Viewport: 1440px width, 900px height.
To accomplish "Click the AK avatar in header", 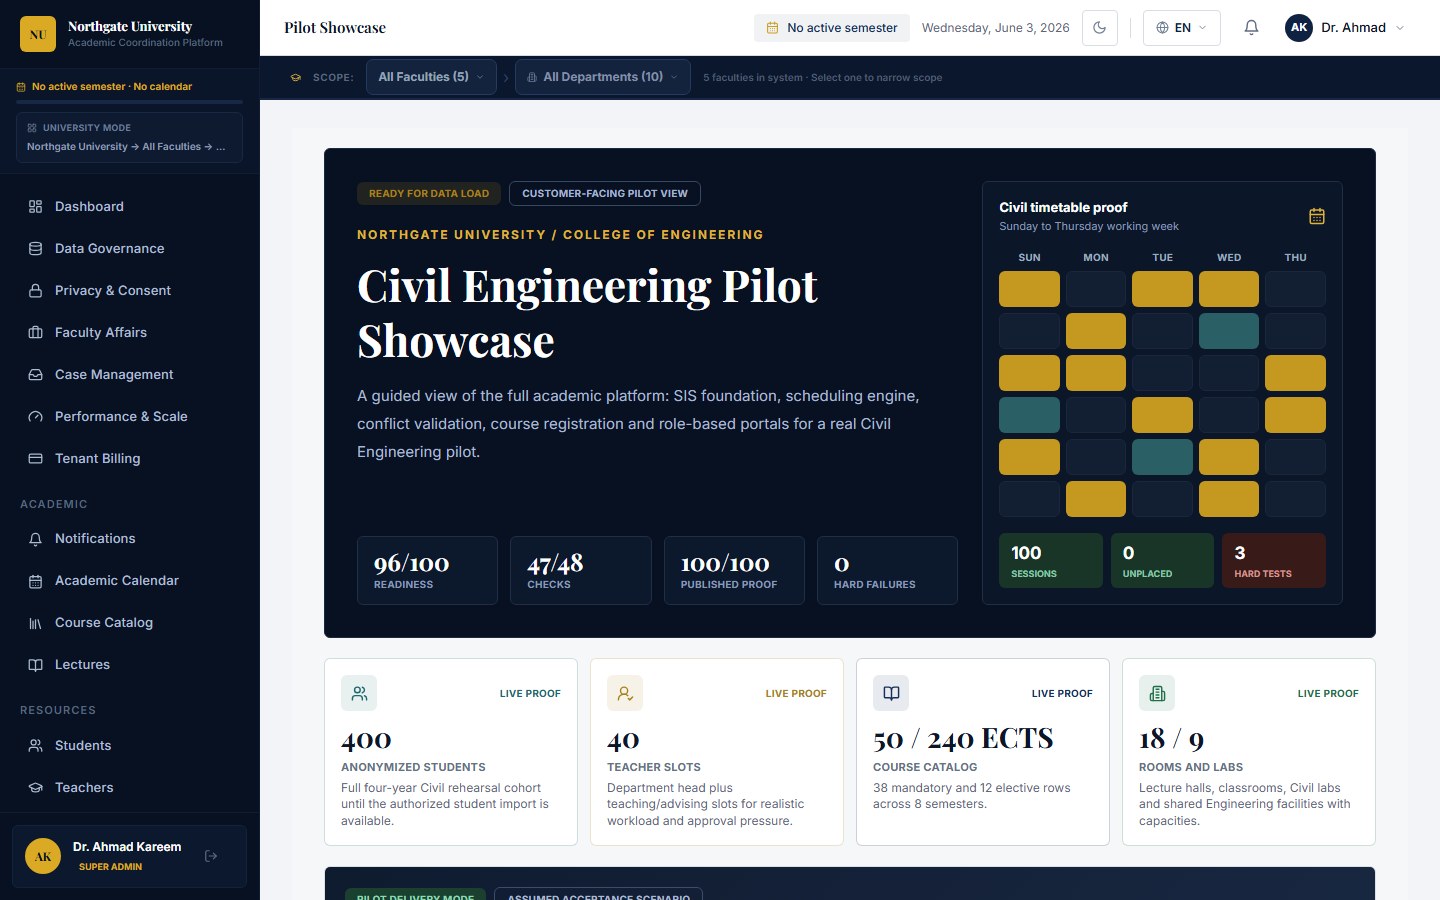I will tap(1299, 28).
